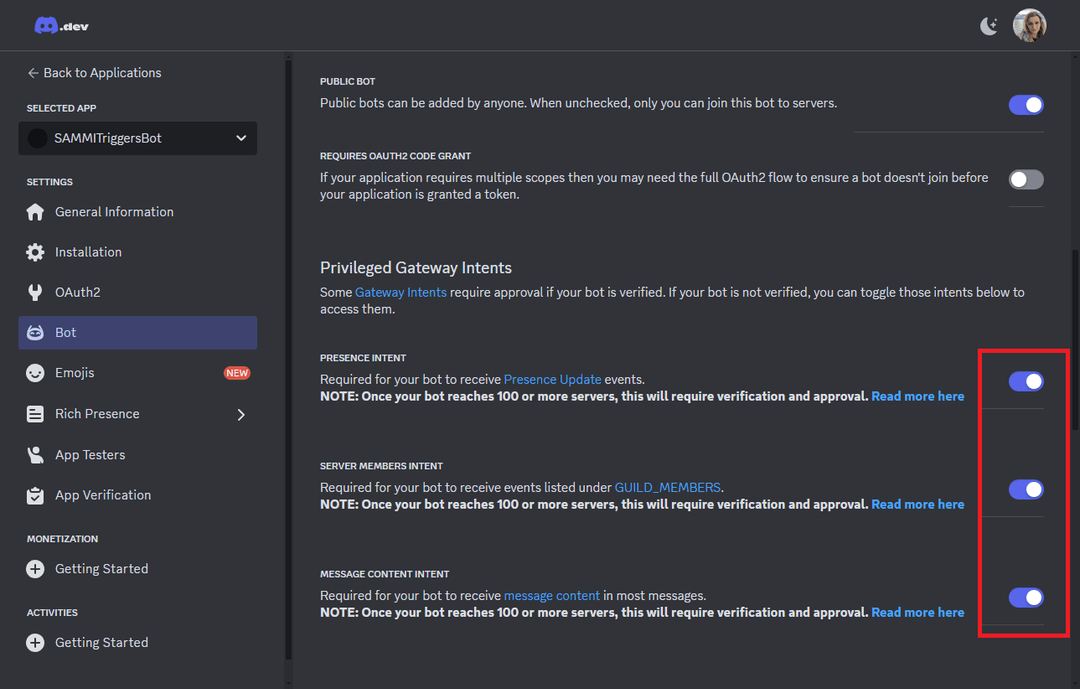
Task: Click the OAuth2 wrench icon
Action: (35, 292)
